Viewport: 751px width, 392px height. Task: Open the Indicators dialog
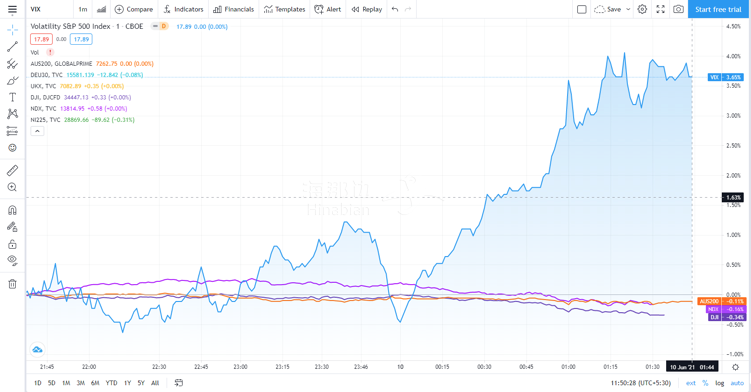pos(183,9)
